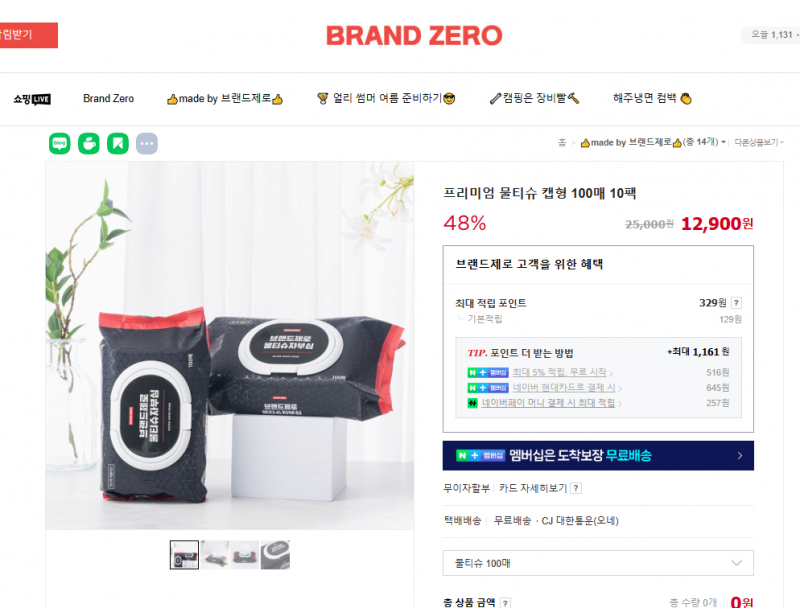The height and width of the screenshot is (608, 800).
Task: Select the second product thumbnail image
Action: point(215,554)
